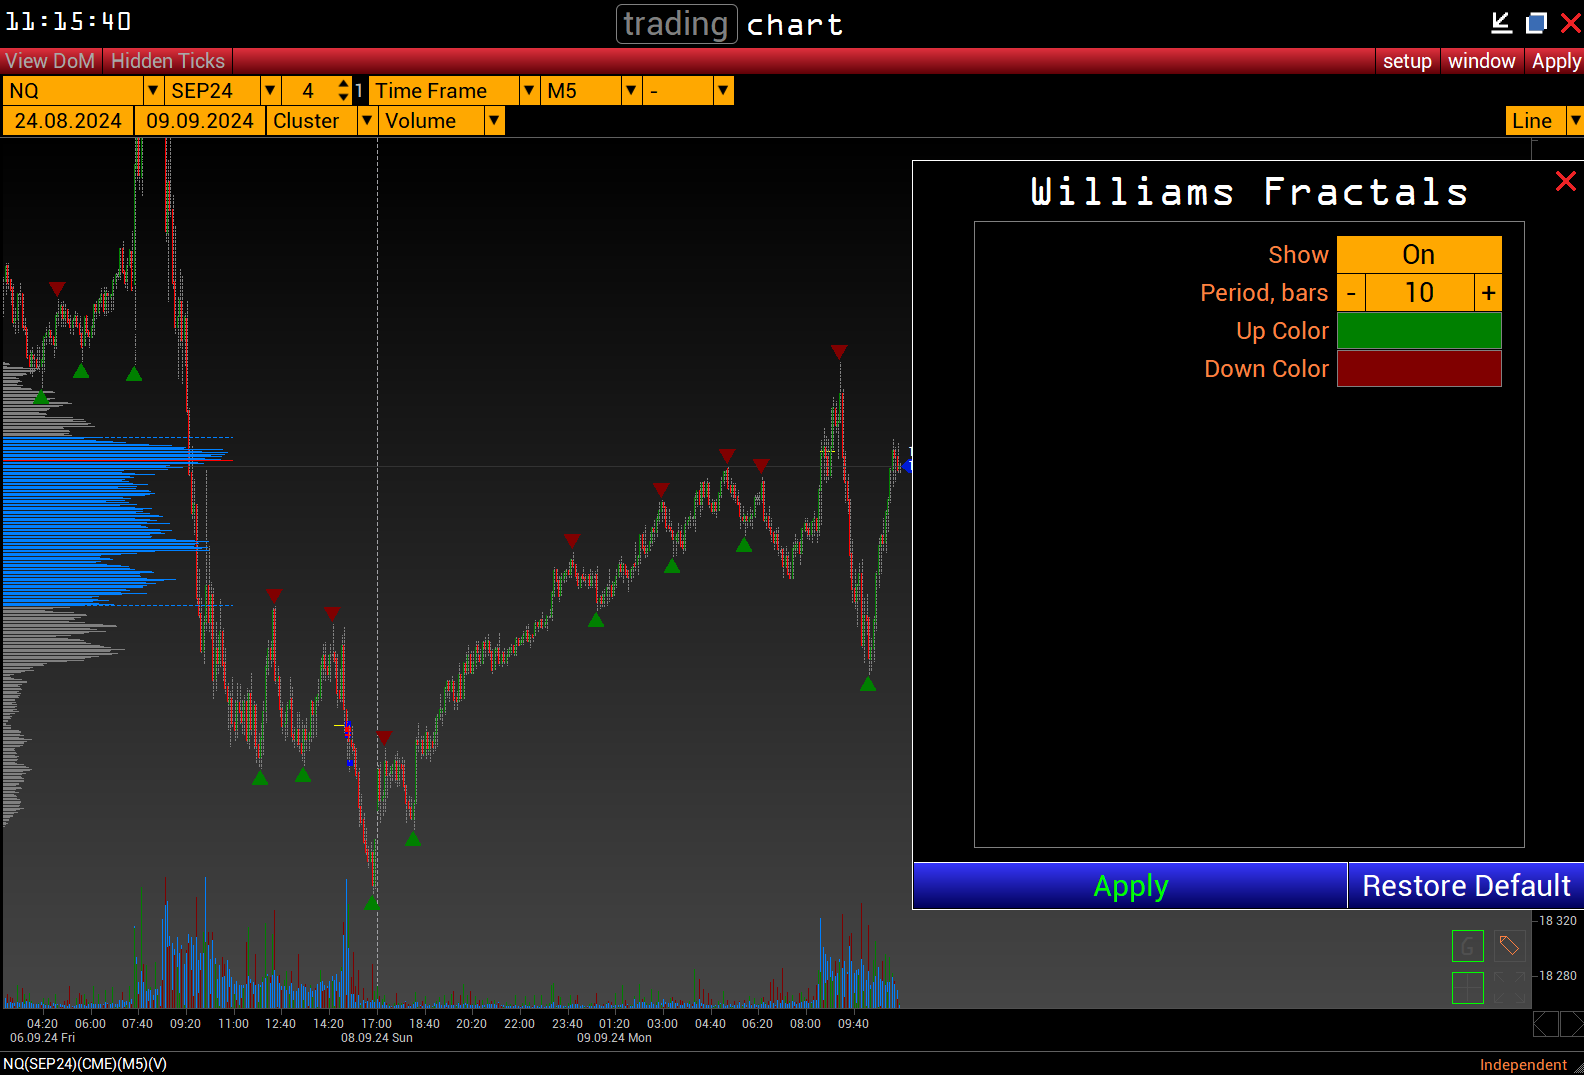This screenshot has height=1075, width=1584.
Task: Toggle the crosshair grid icon
Action: [1467, 988]
